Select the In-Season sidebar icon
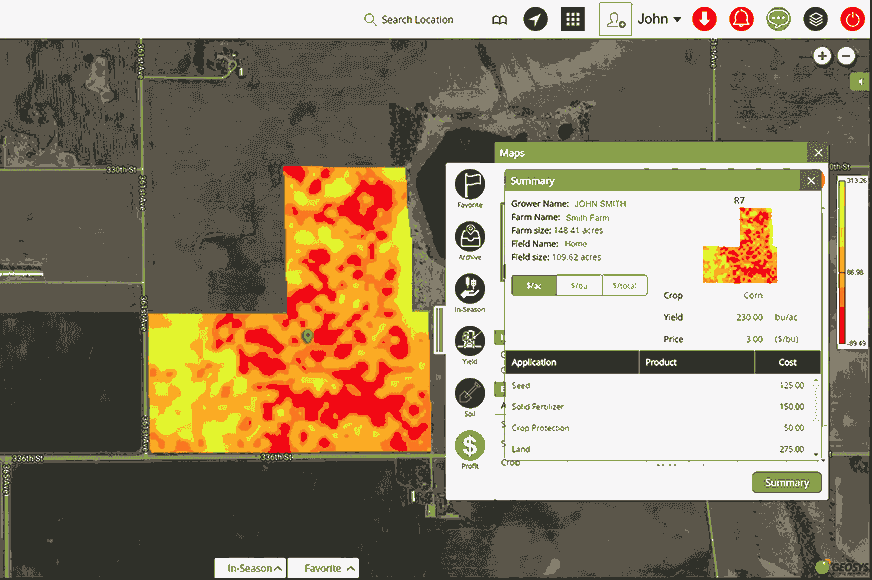The width and height of the screenshot is (872, 580). [470, 290]
